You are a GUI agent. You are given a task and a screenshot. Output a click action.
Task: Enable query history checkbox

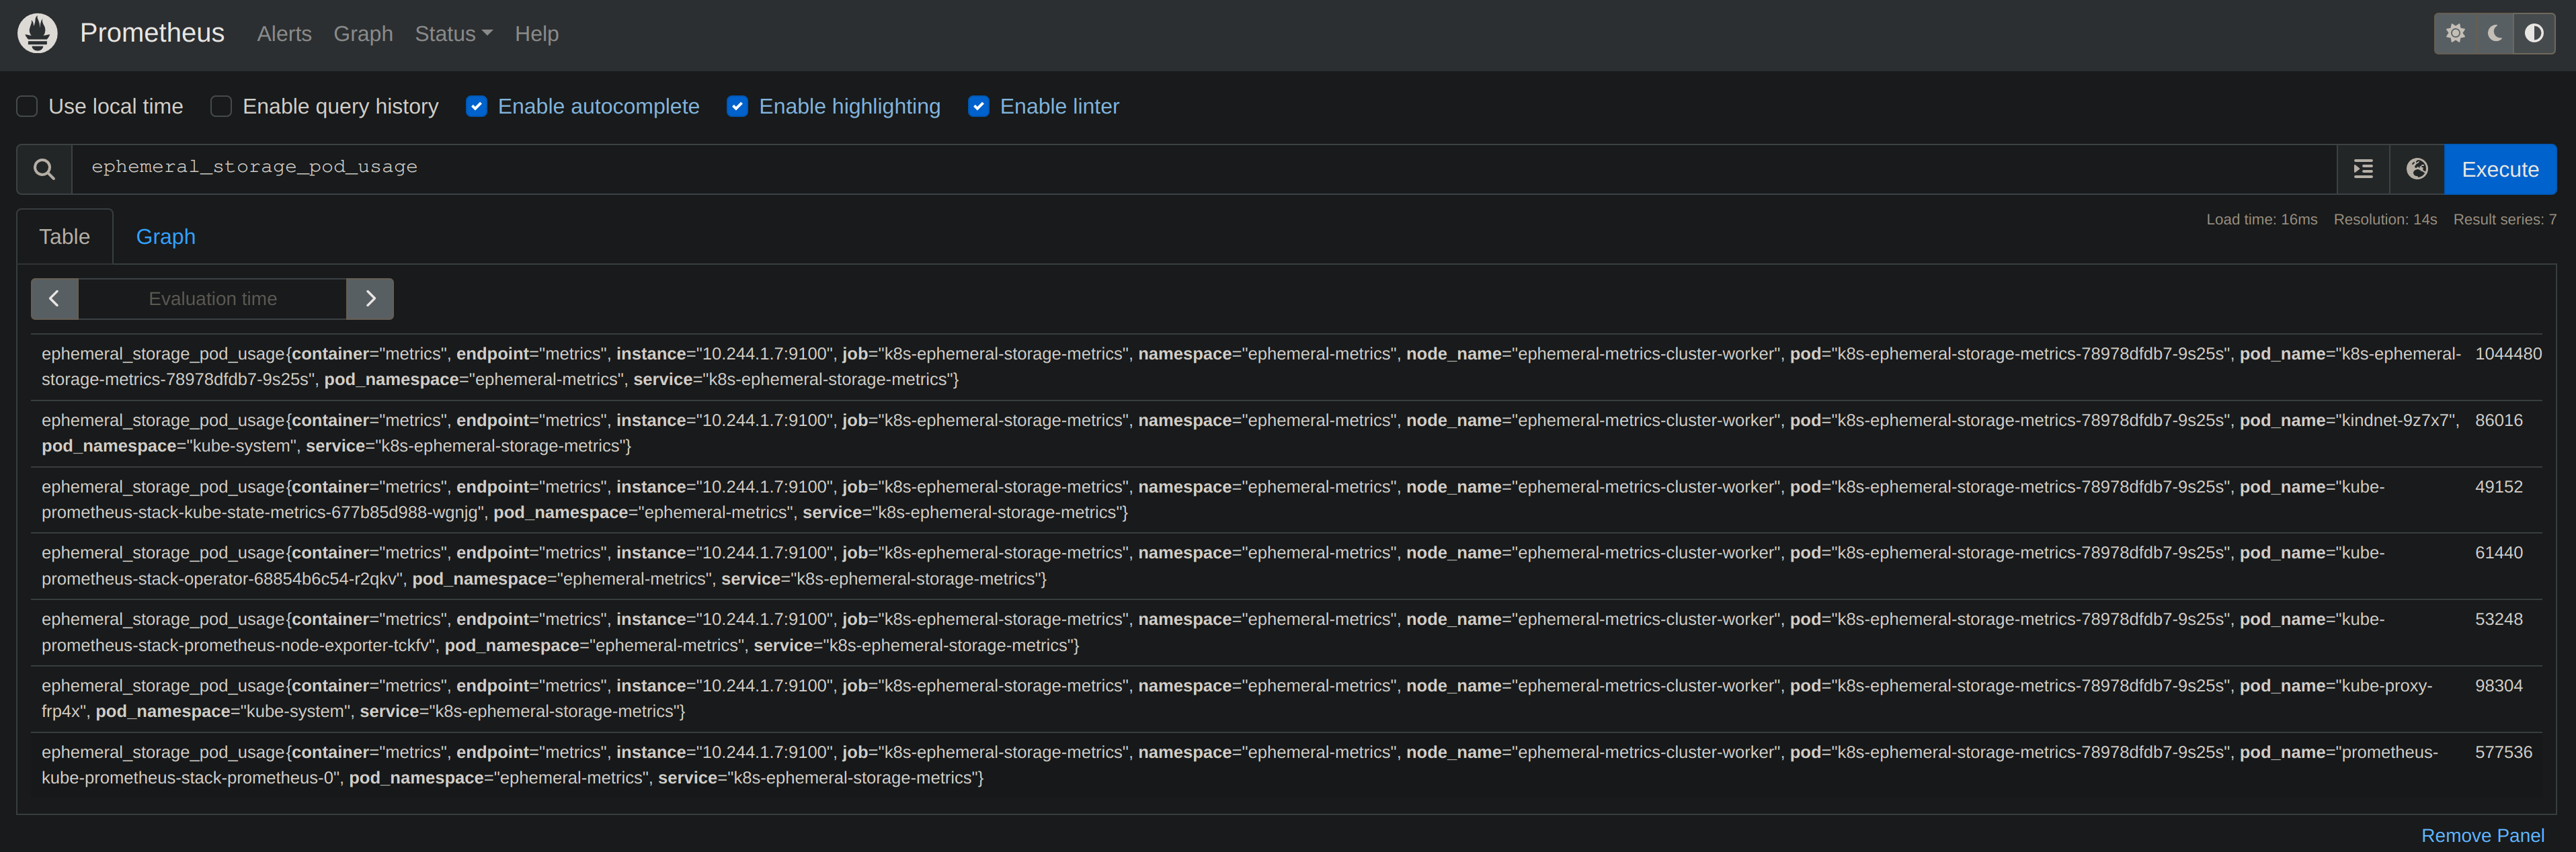pos(221,106)
